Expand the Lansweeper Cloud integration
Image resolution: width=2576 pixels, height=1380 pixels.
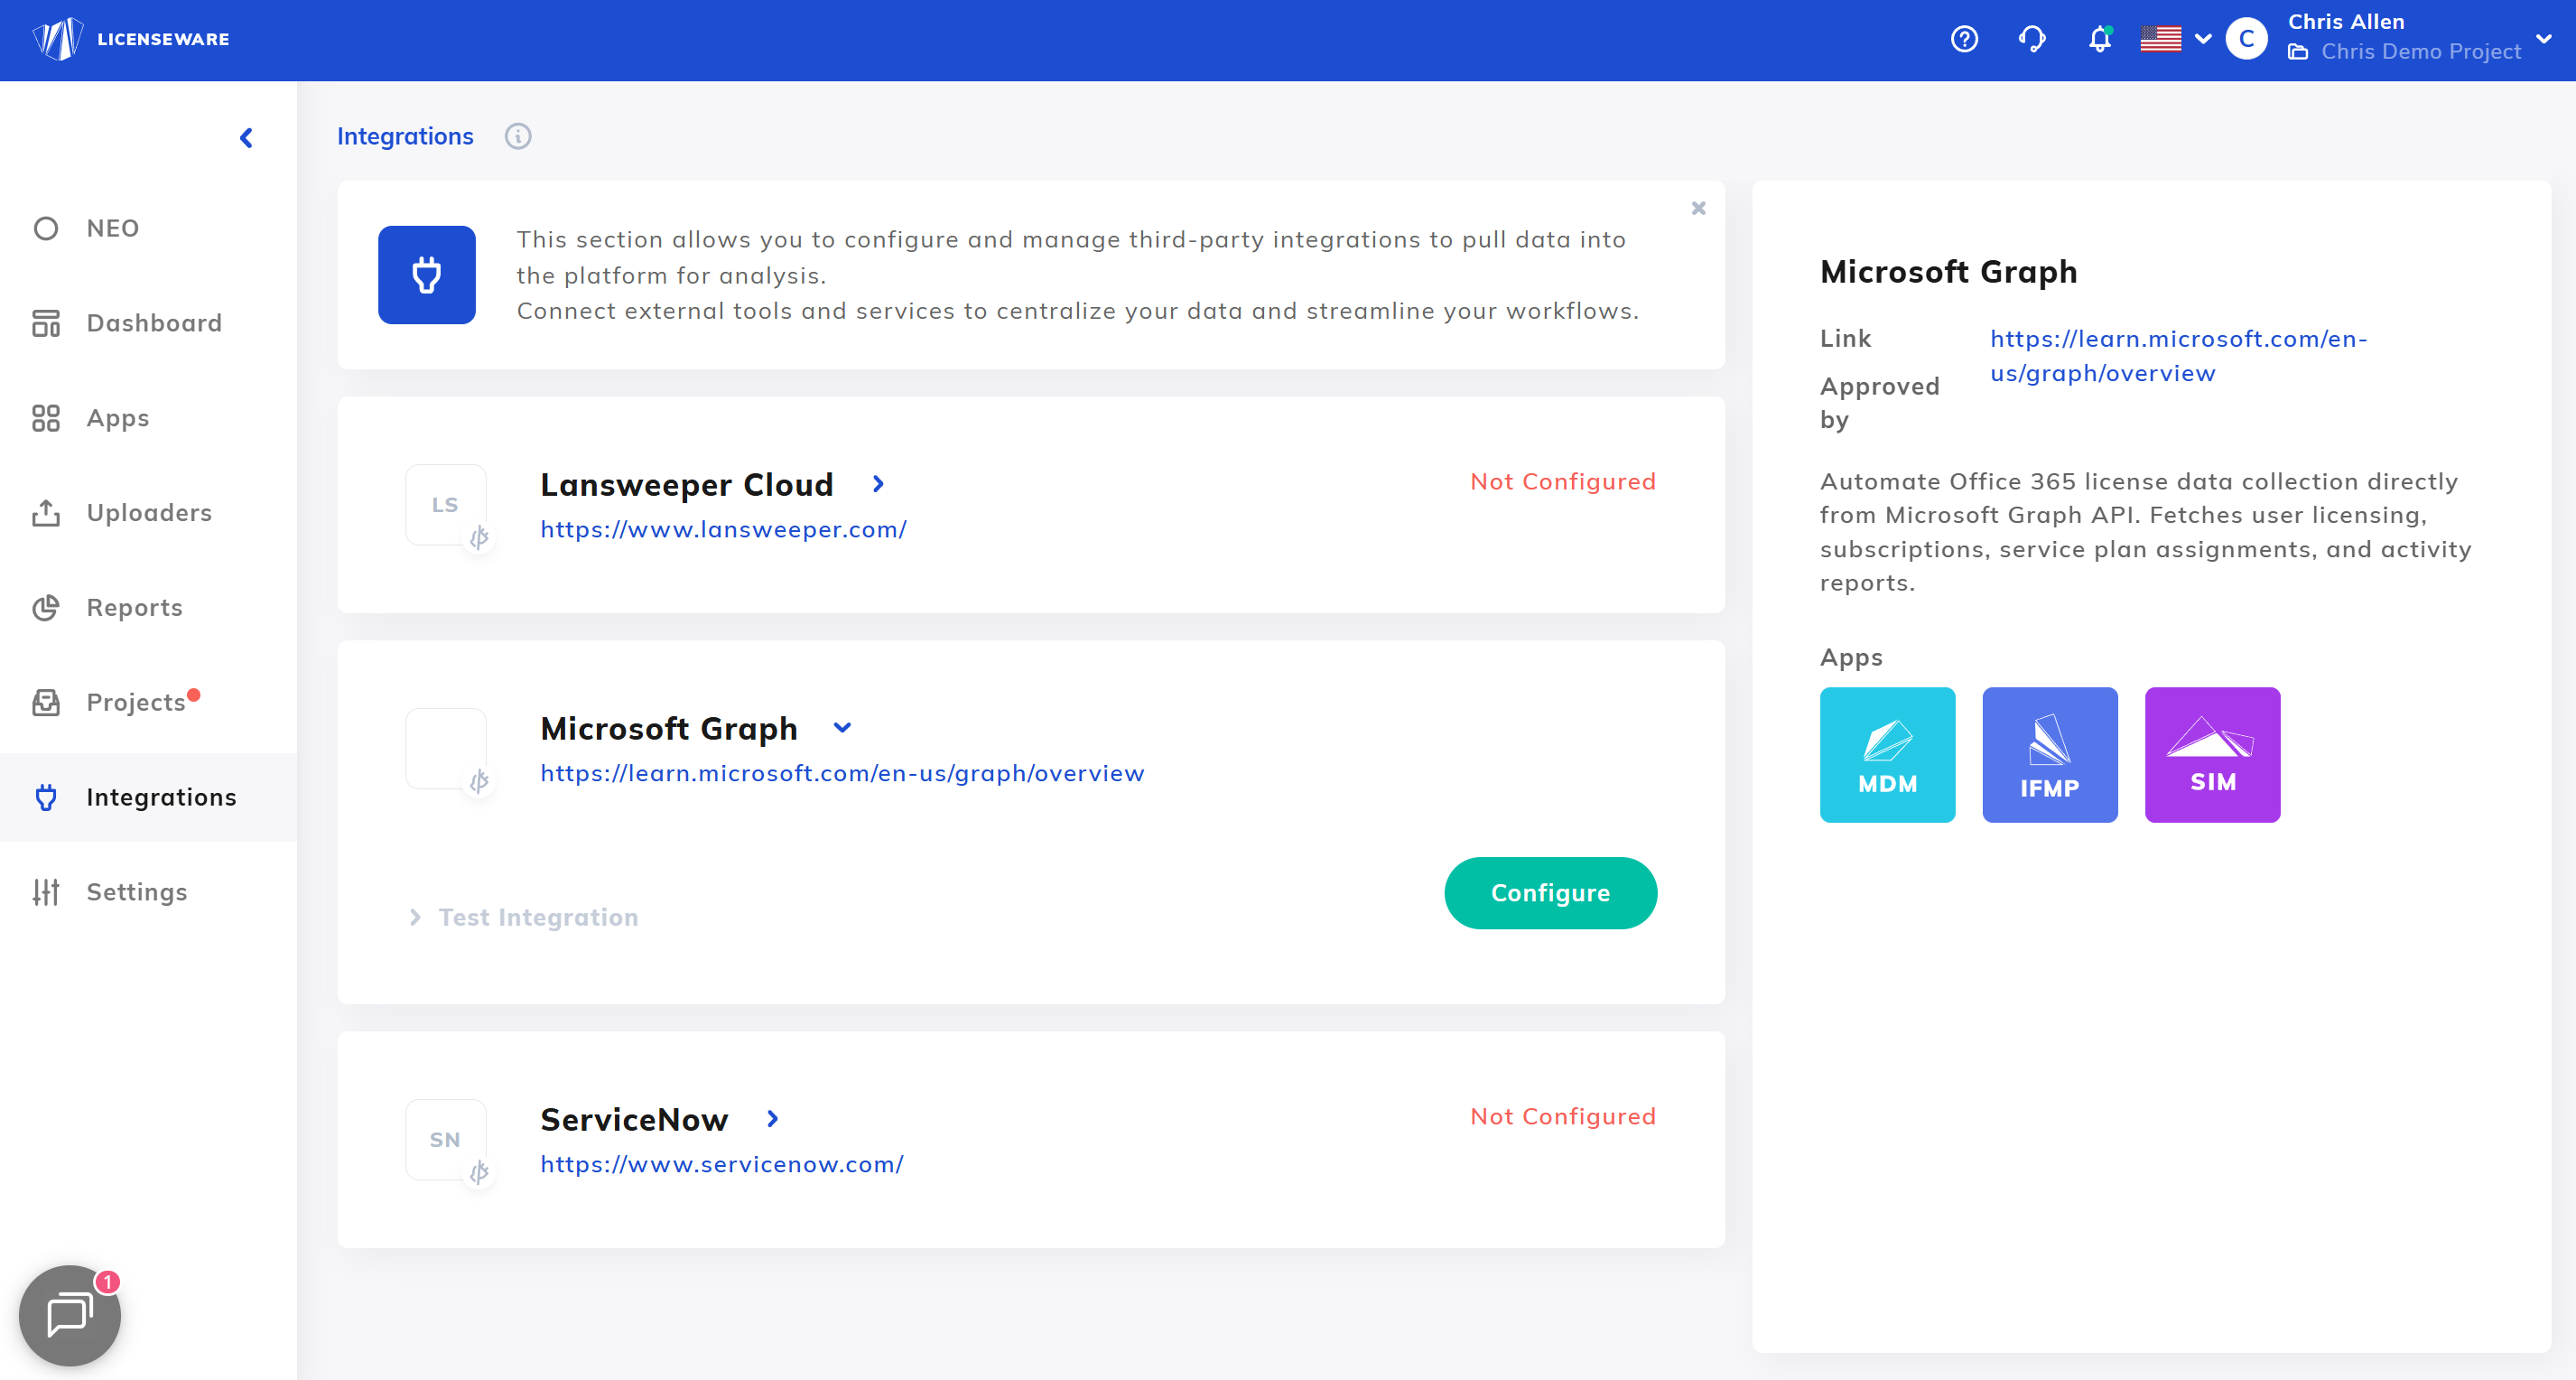[x=878, y=484]
